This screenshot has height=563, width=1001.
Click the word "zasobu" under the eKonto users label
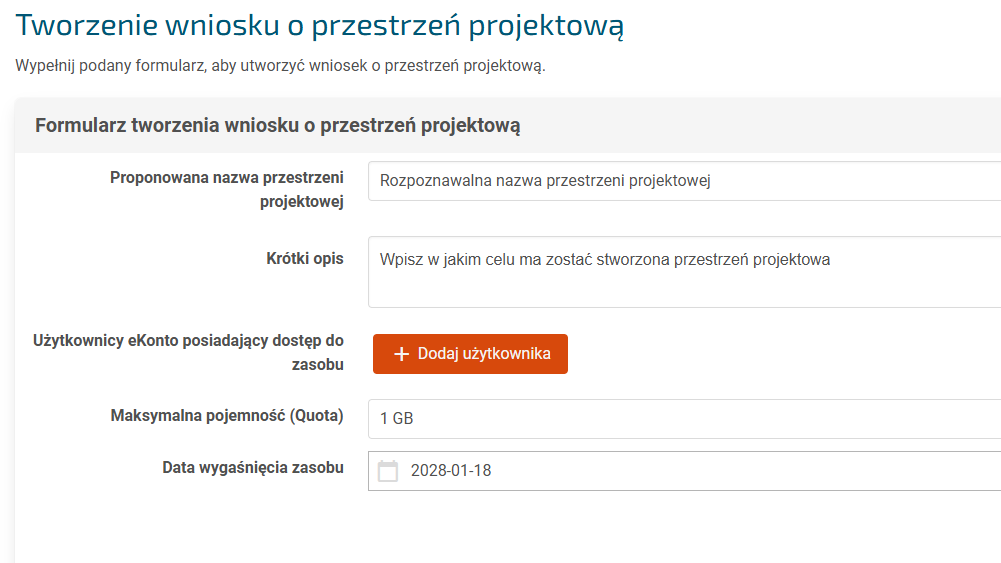[319, 365]
